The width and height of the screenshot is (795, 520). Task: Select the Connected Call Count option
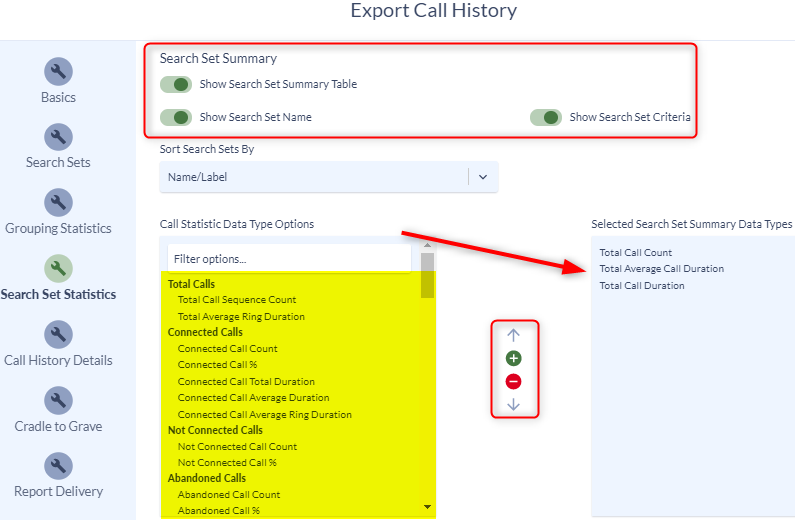(x=228, y=349)
